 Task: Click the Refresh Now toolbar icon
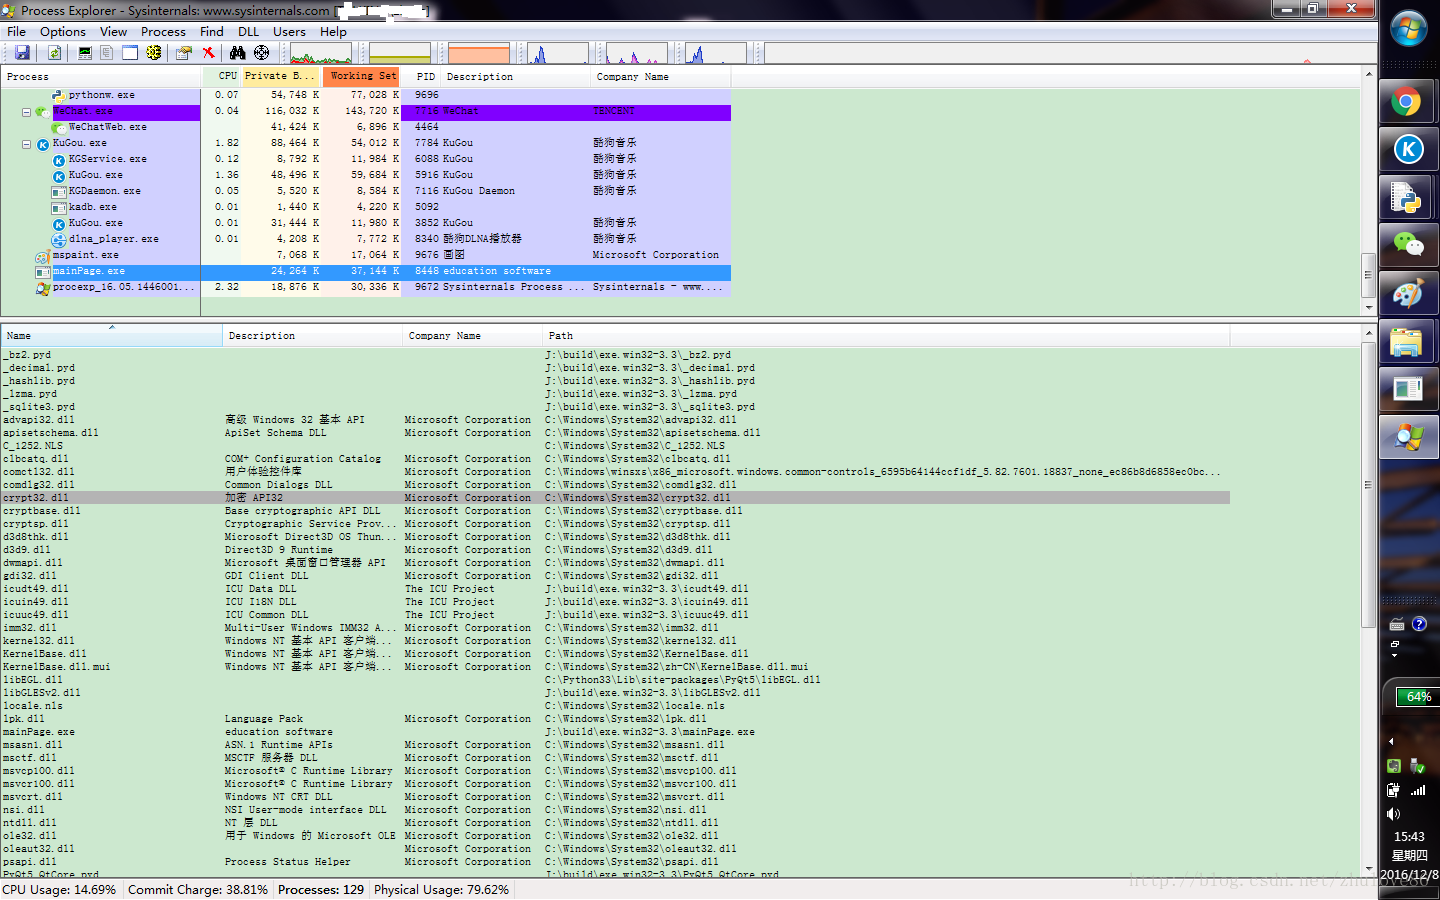click(54, 53)
